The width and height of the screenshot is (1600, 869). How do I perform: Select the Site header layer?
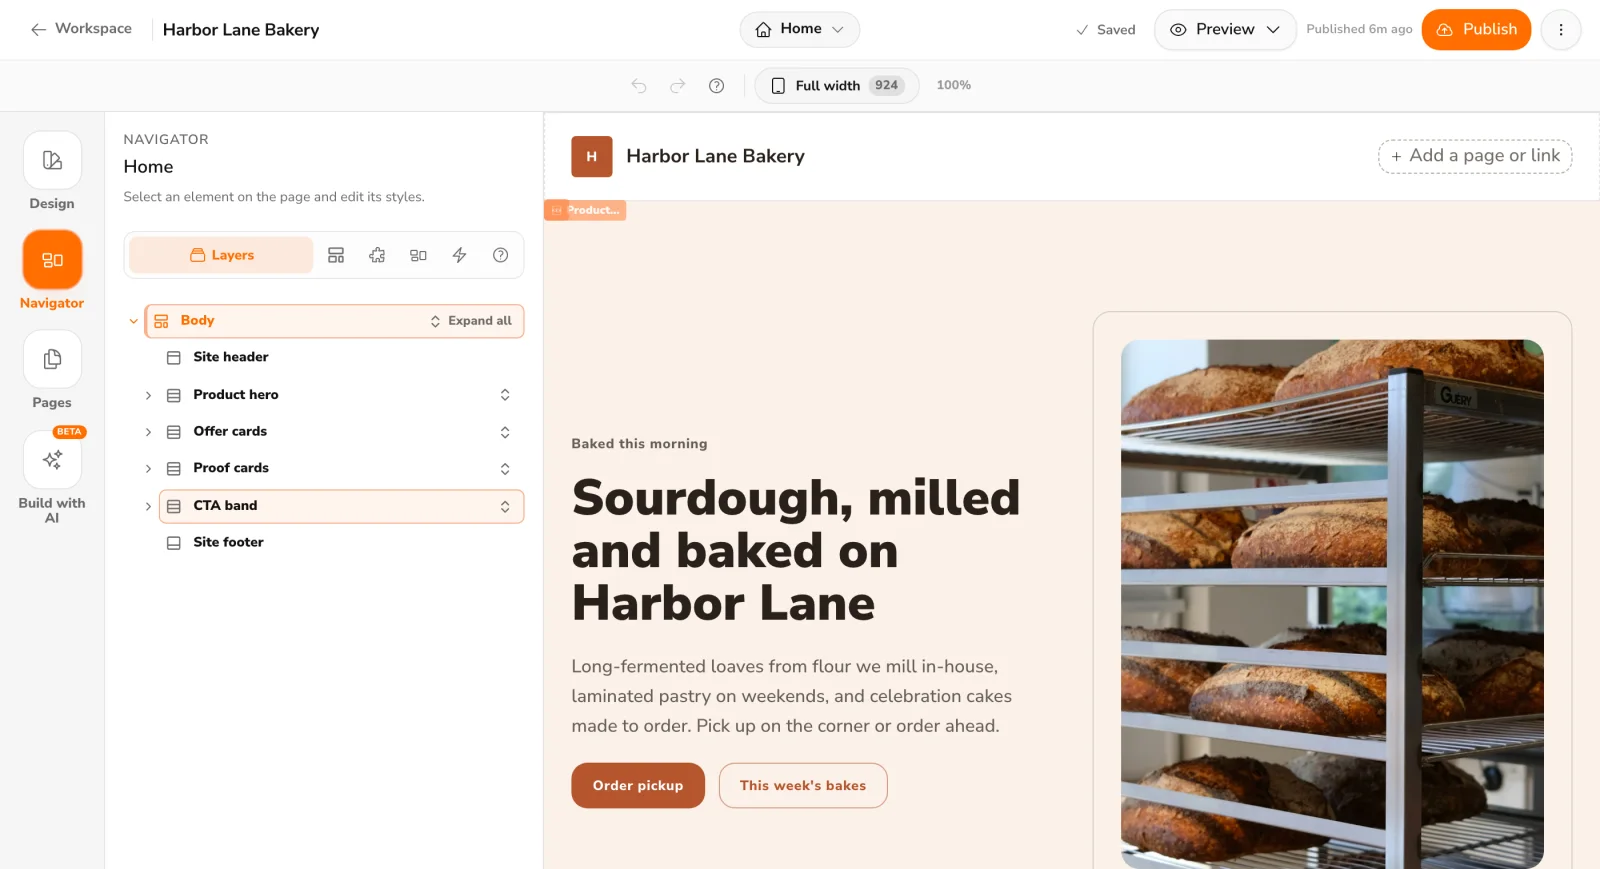click(x=341, y=357)
